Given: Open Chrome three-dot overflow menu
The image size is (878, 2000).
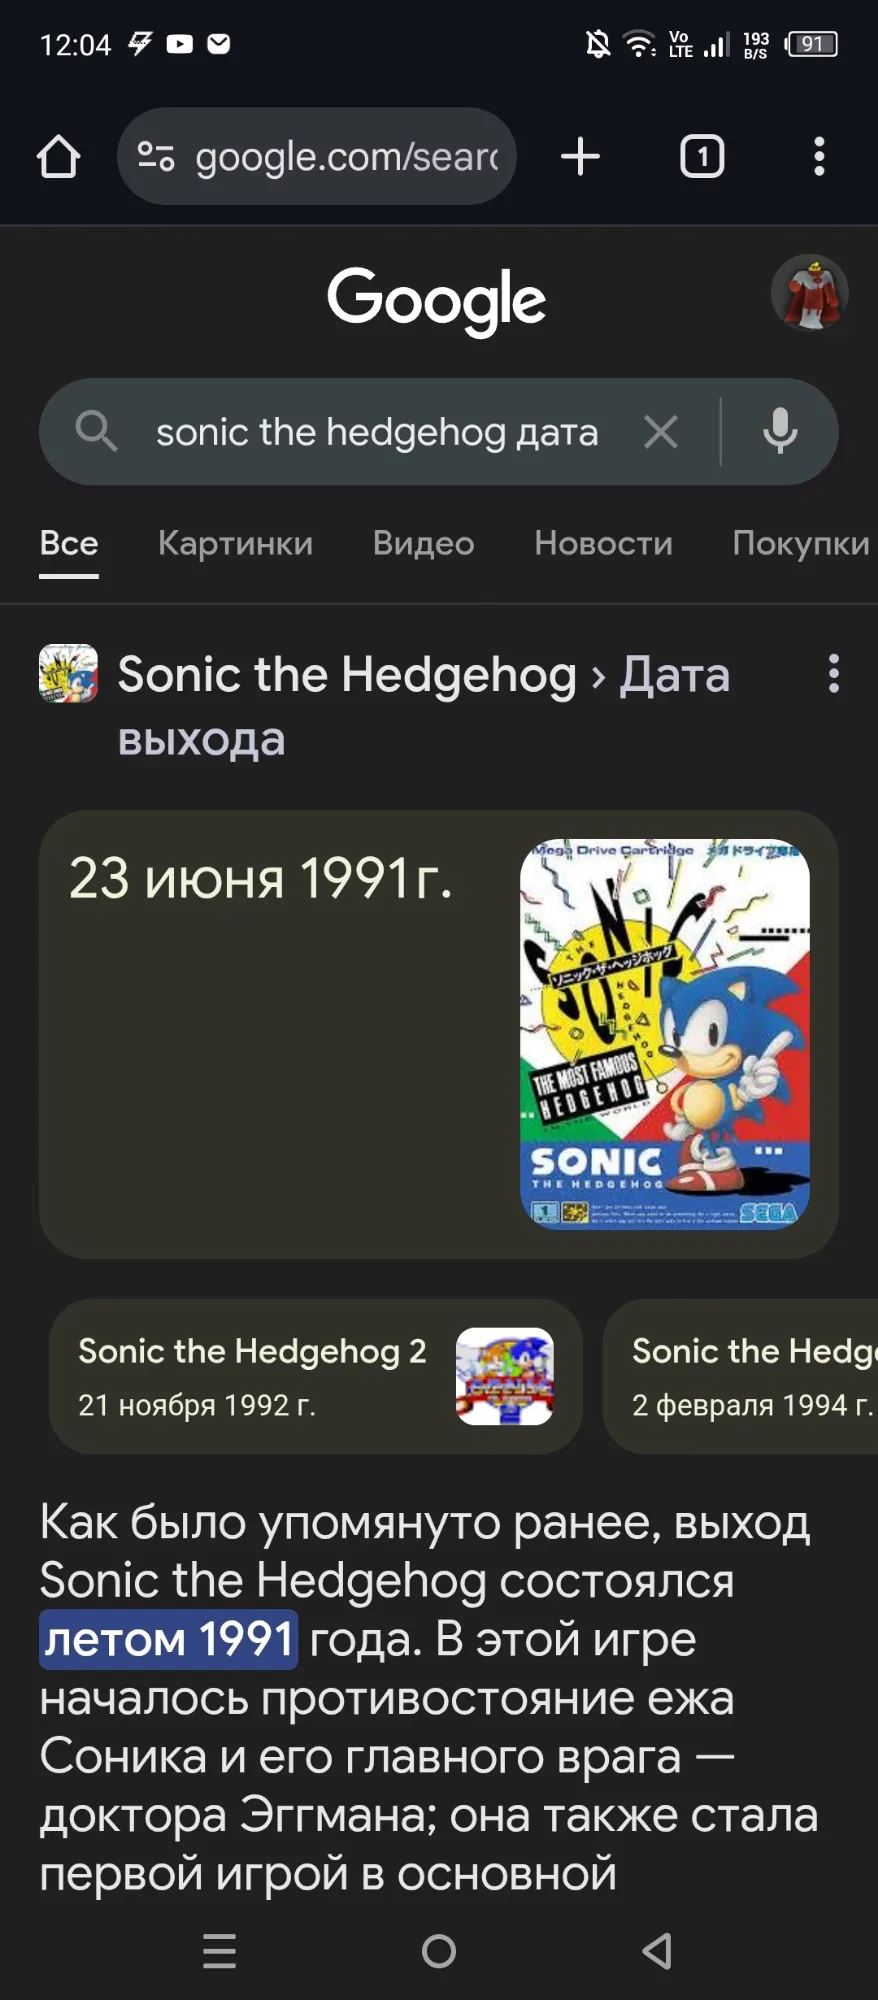Looking at the screenshot, I should (x=819, y=157).
